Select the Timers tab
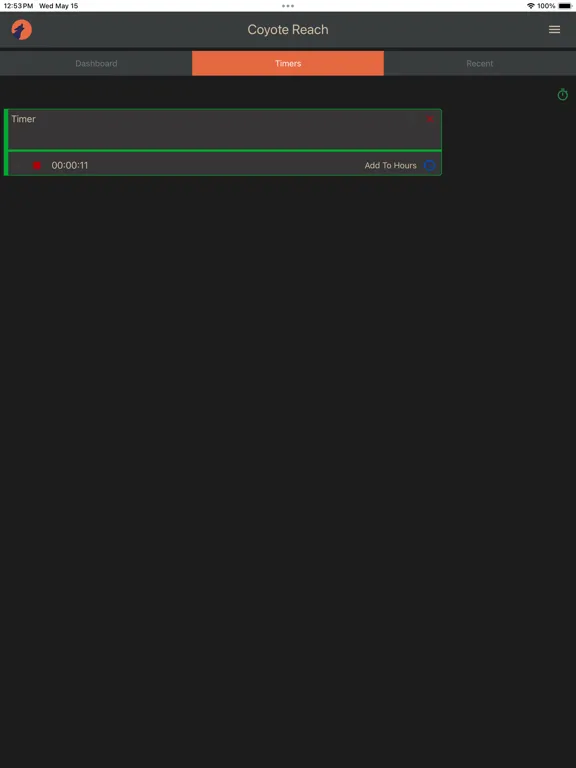Image resolution: width=576 pixels, height=768 pixels. click(288, 63)
